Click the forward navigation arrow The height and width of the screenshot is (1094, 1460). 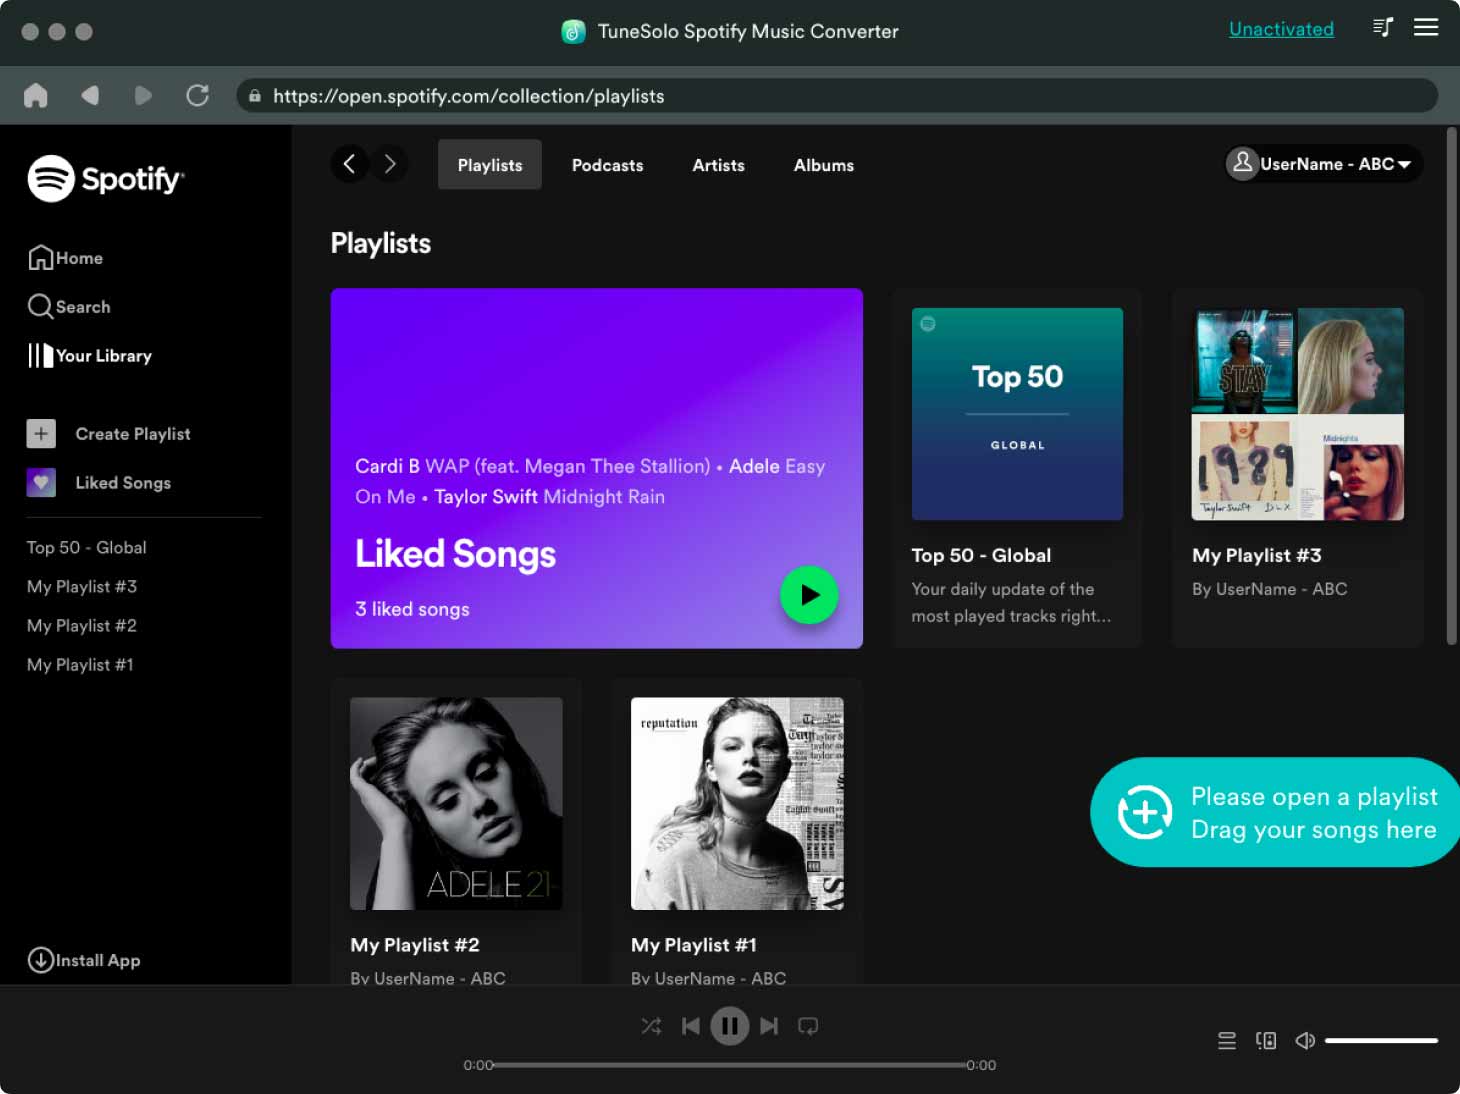[390, 163]
